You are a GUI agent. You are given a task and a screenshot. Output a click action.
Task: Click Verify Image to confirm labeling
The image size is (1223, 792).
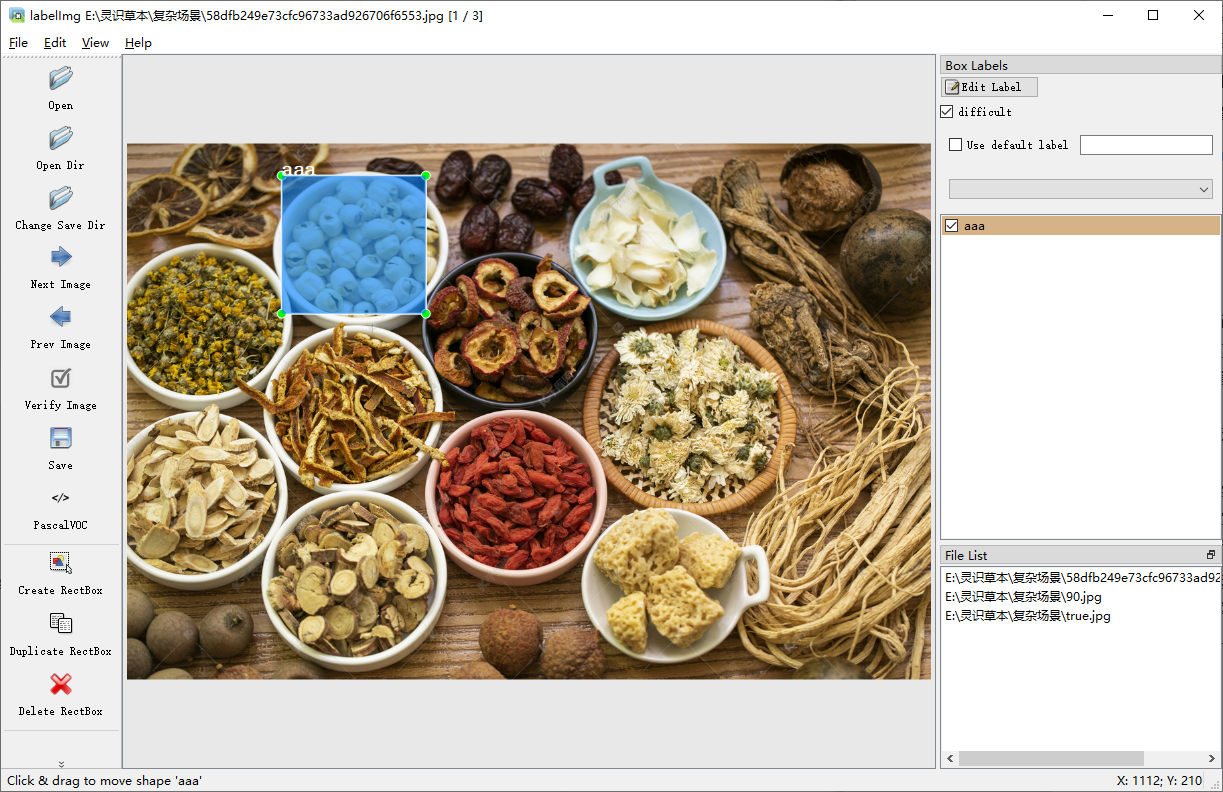(59, 378)
